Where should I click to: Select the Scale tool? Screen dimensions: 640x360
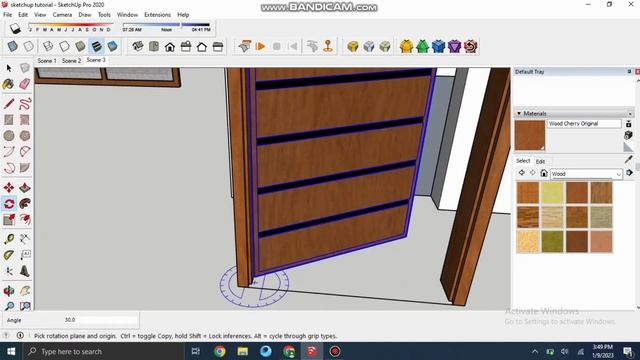[x=9, y=220]
